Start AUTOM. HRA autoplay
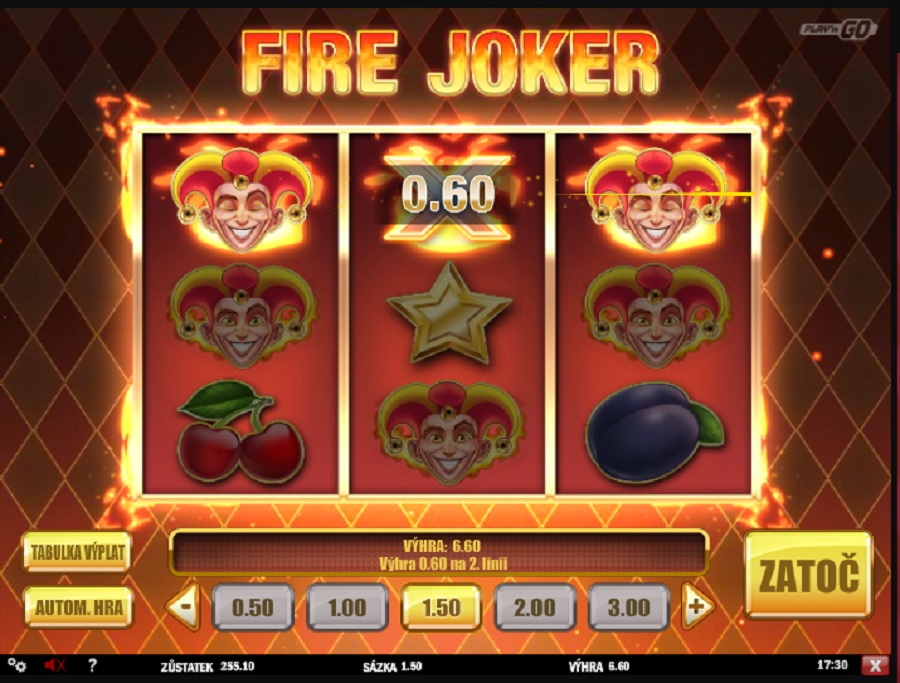This screenshot has width=900, height=683. [x=79, y=607]
